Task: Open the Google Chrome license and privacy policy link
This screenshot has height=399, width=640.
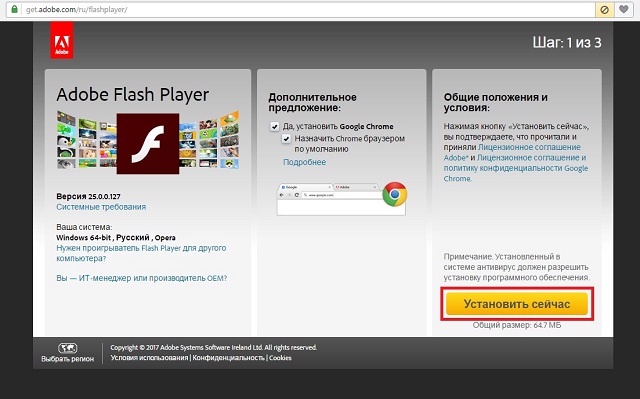Action: point(516,168)
